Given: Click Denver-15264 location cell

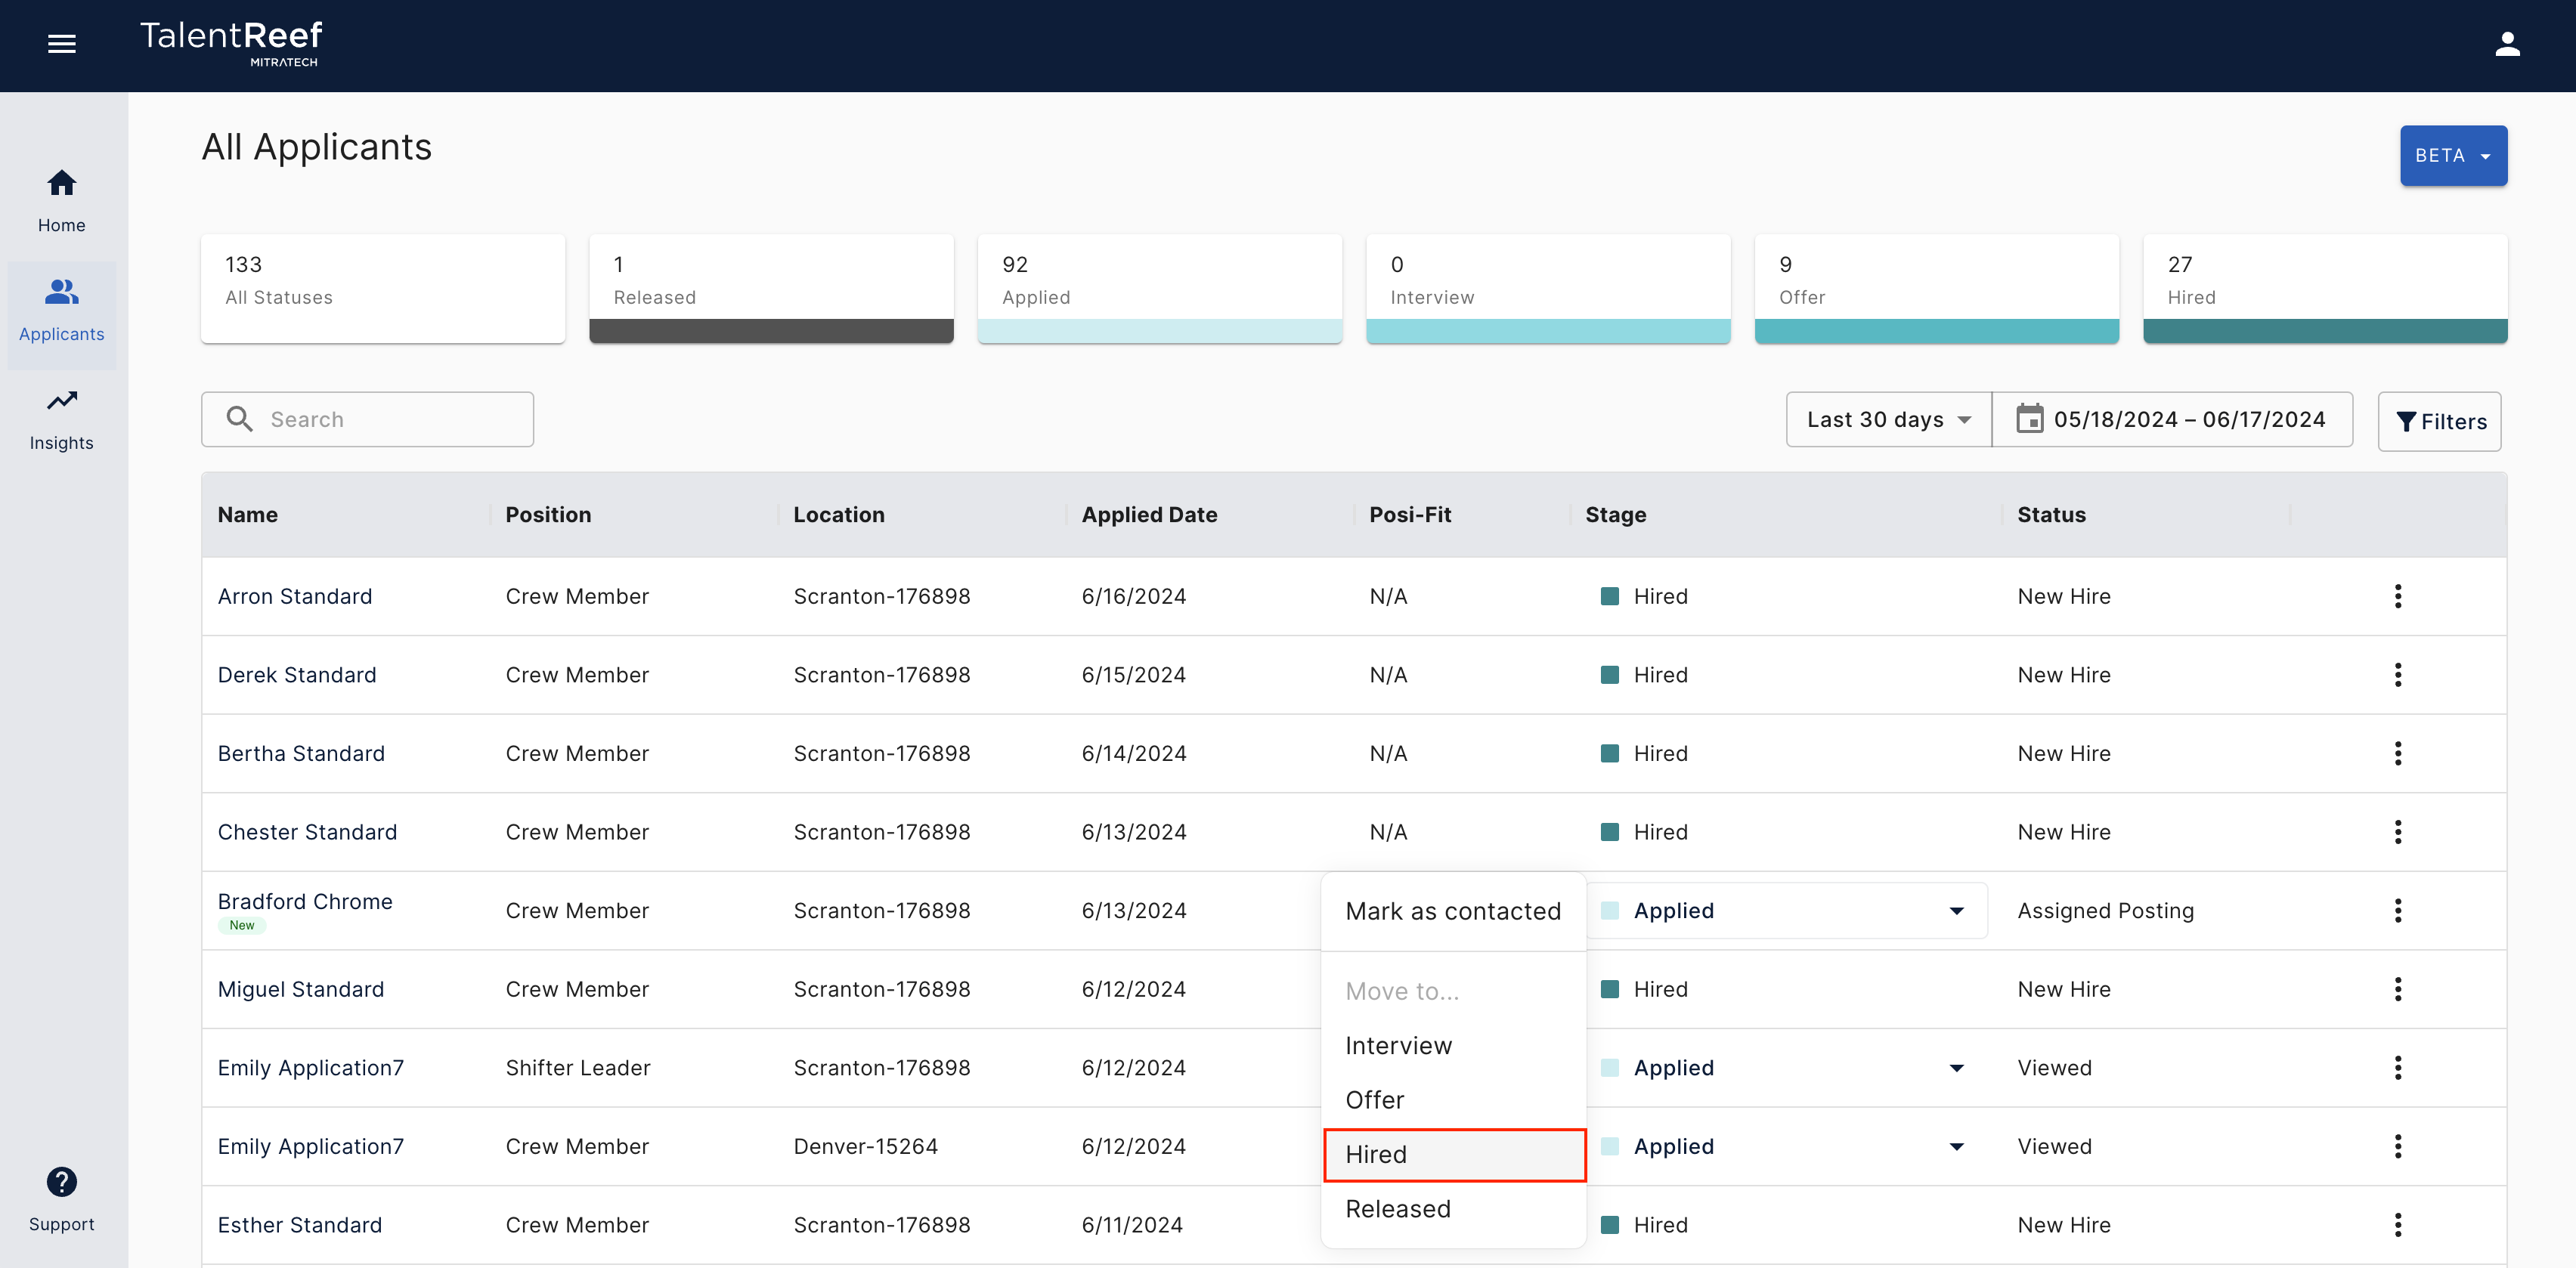Looking at the screenshot, I should (x=866, y=1146).
